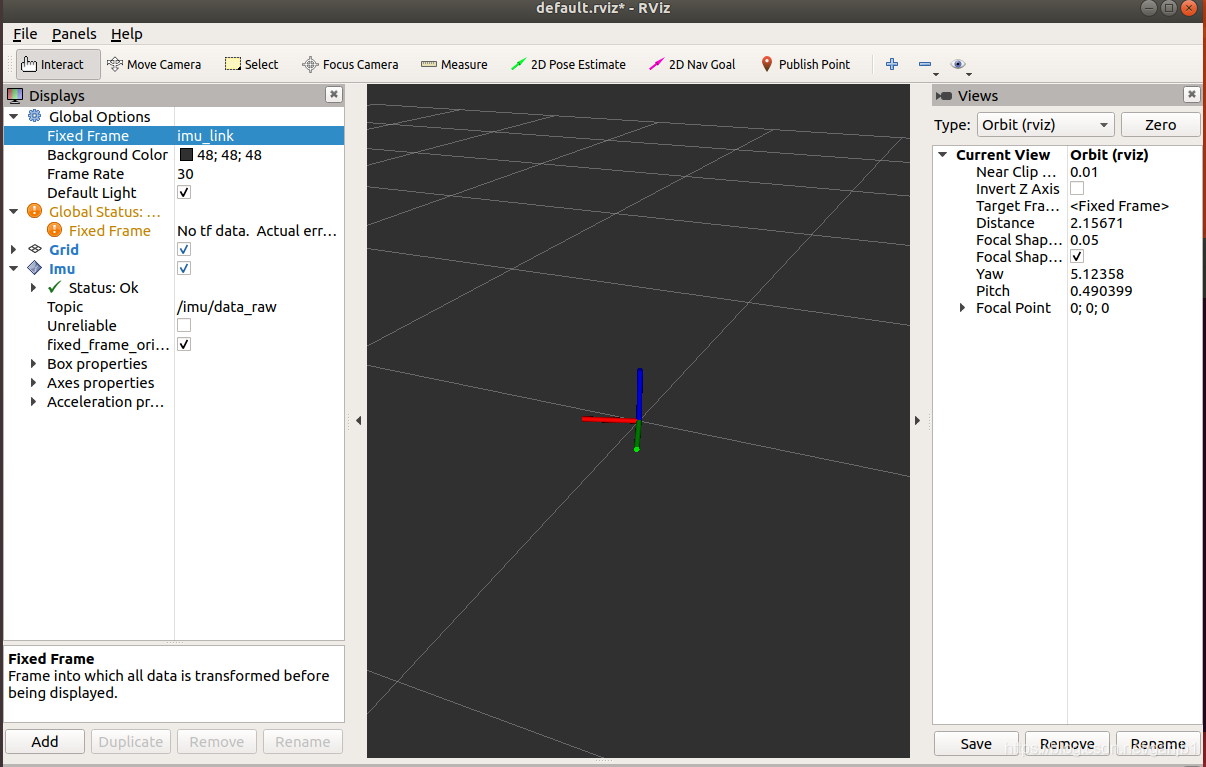Click the Global Options gear icon
This screenshot has width=1206, height=767.
coord(34,116)
